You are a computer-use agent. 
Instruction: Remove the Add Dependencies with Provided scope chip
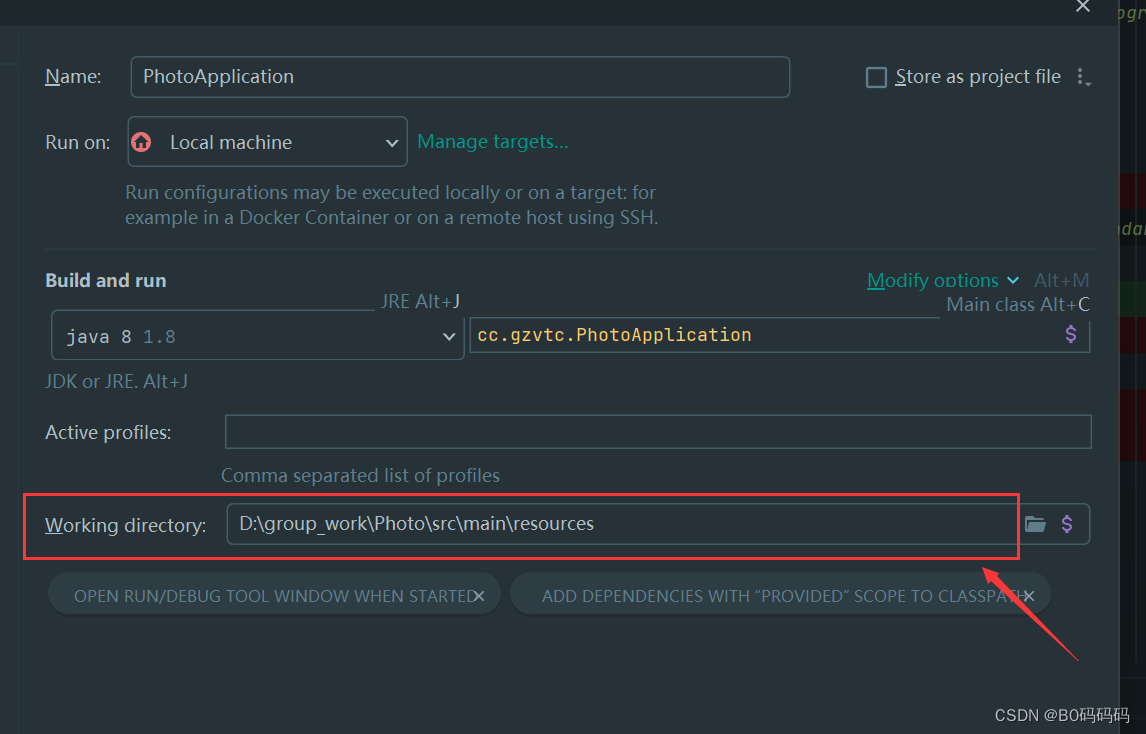pos(1029,596)
